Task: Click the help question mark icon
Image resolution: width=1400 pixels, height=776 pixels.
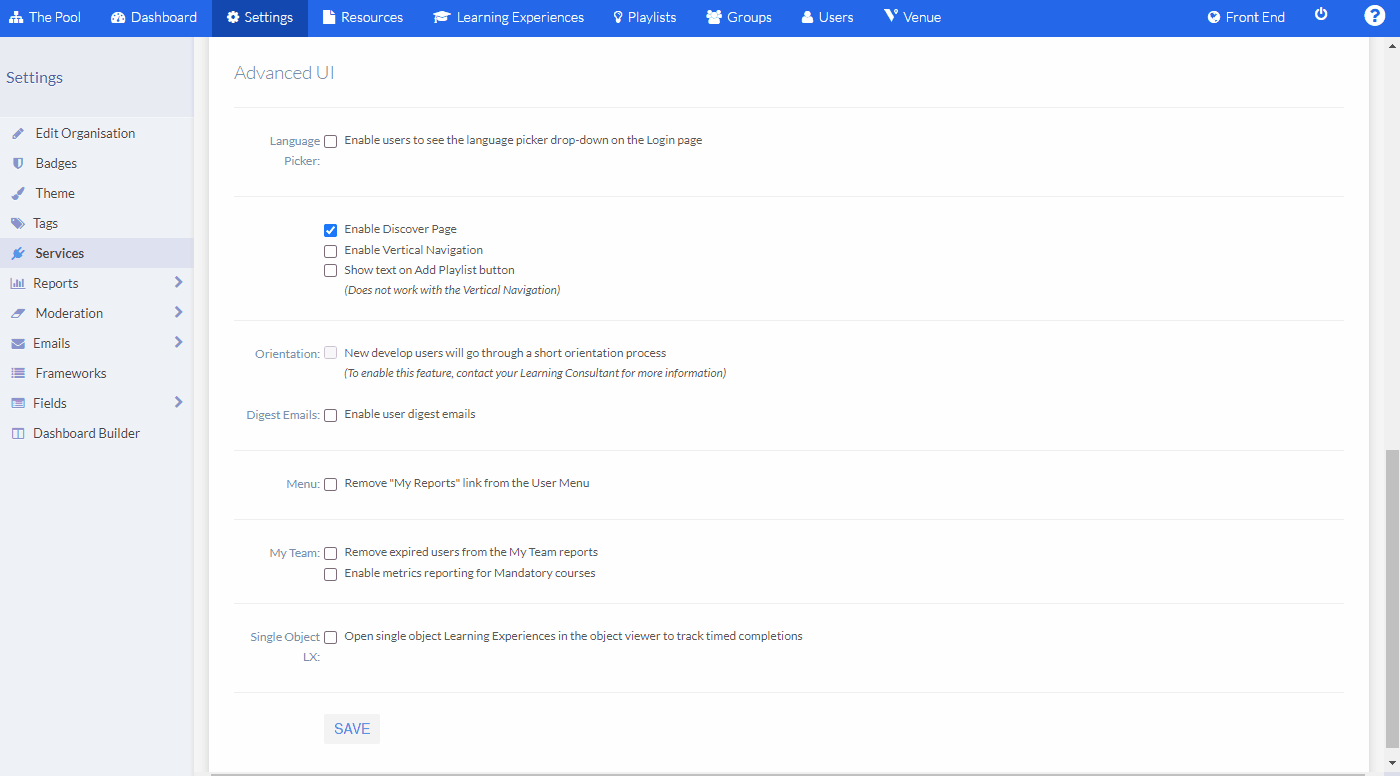Action: [x=1374, y=17]
